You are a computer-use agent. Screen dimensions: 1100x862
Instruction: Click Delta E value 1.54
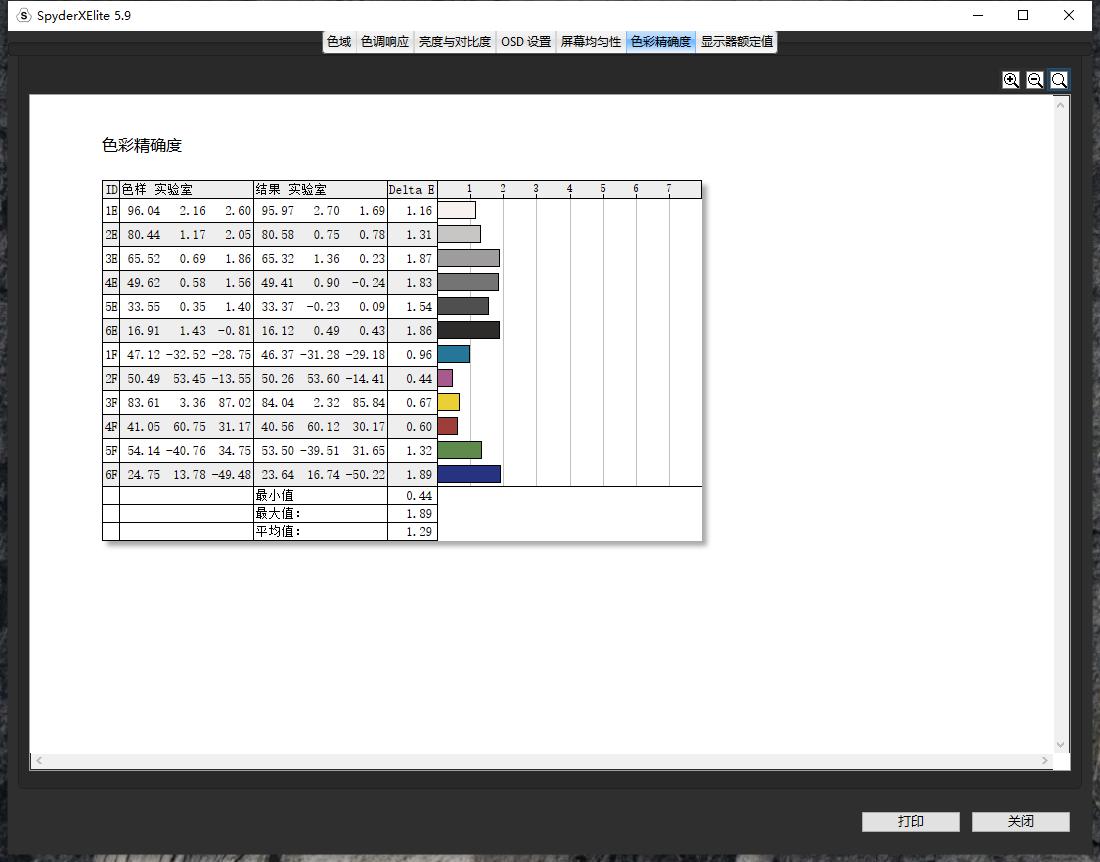pos(419,307)
